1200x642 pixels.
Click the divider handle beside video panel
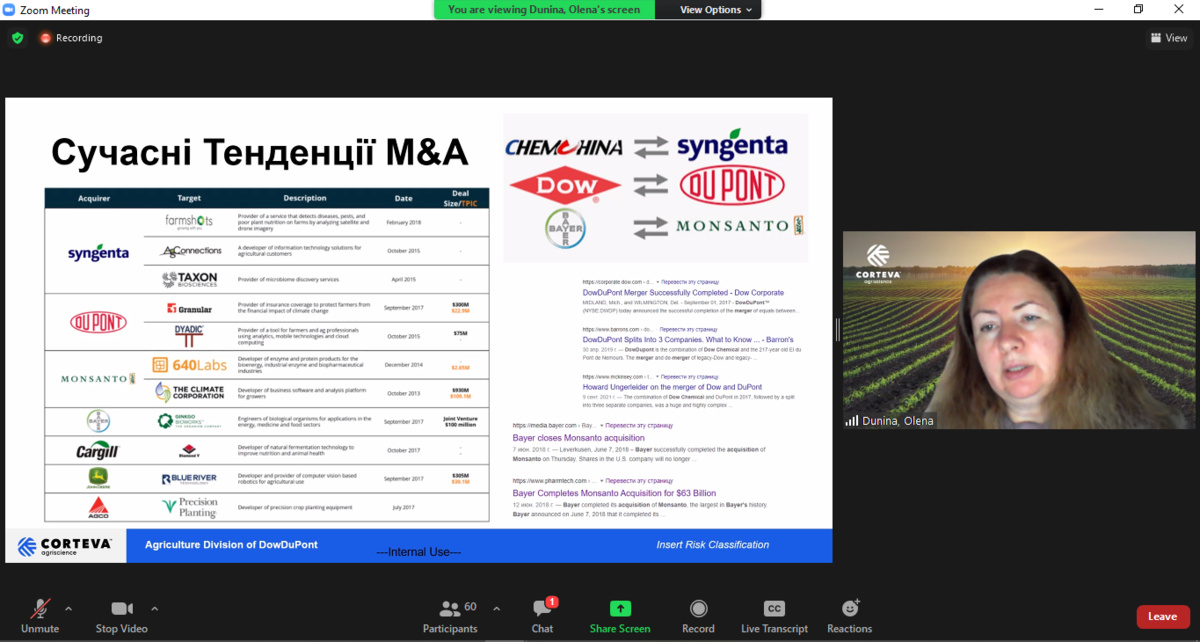coord(838,330)
